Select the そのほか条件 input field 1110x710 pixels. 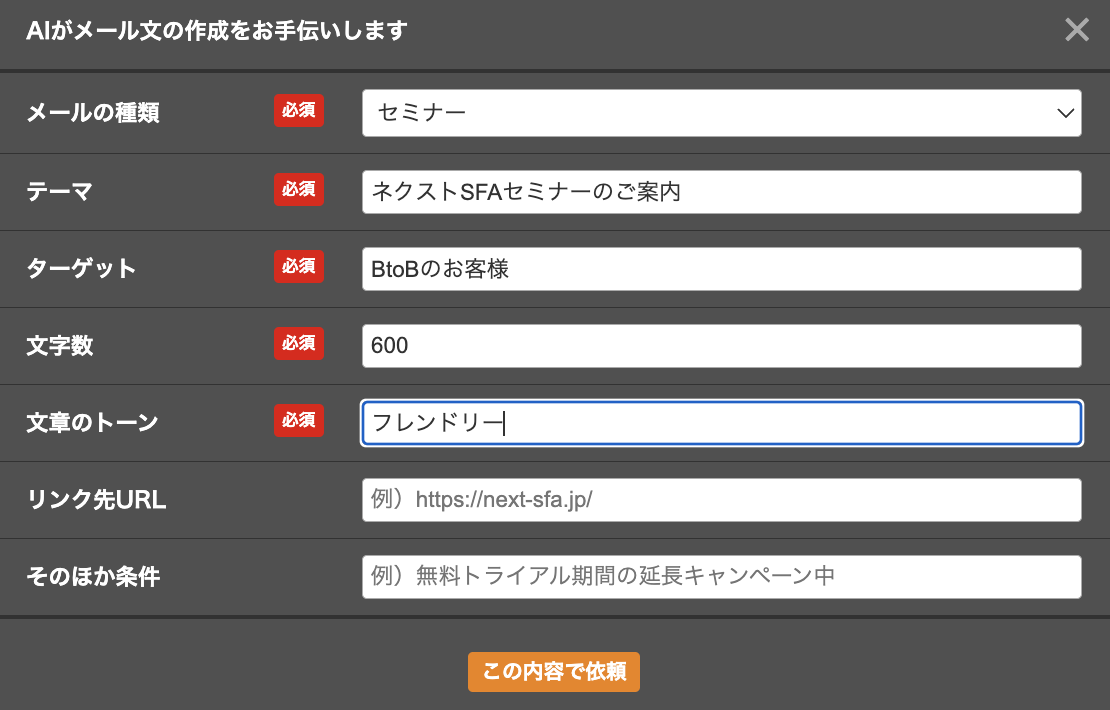coord(720,576)
